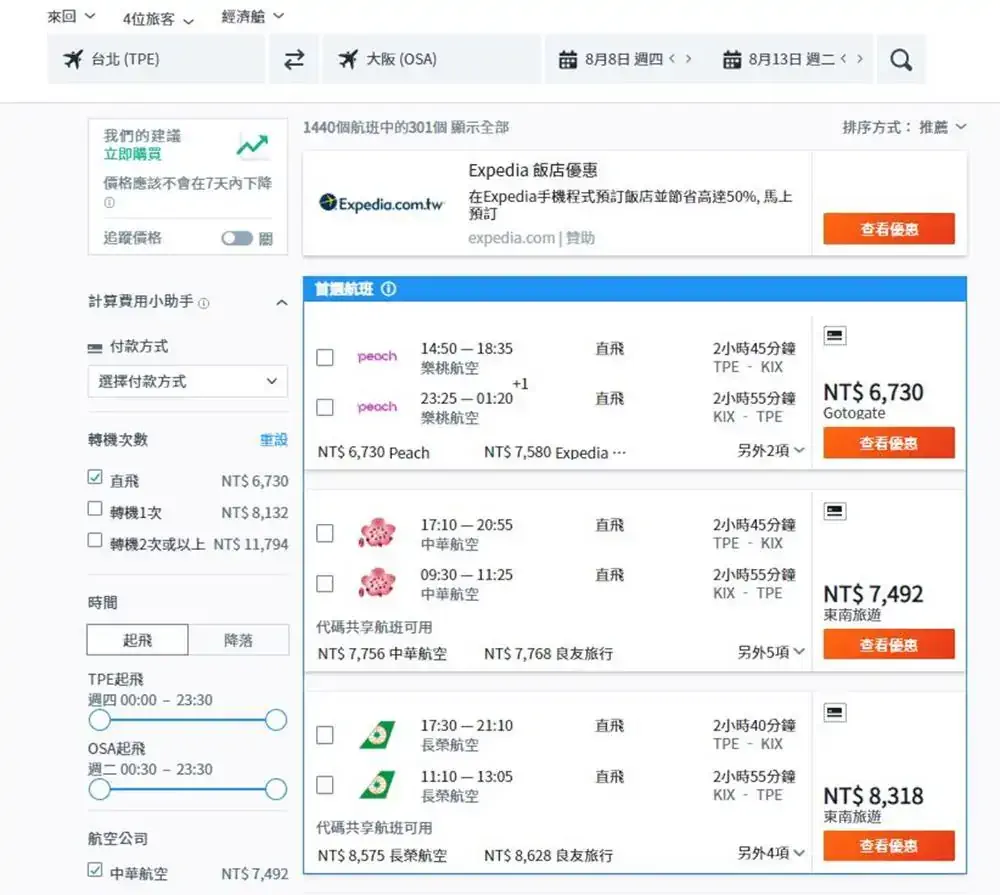
Task: Collapse the 計算費用小助手 section
Action: pos(281,303)
